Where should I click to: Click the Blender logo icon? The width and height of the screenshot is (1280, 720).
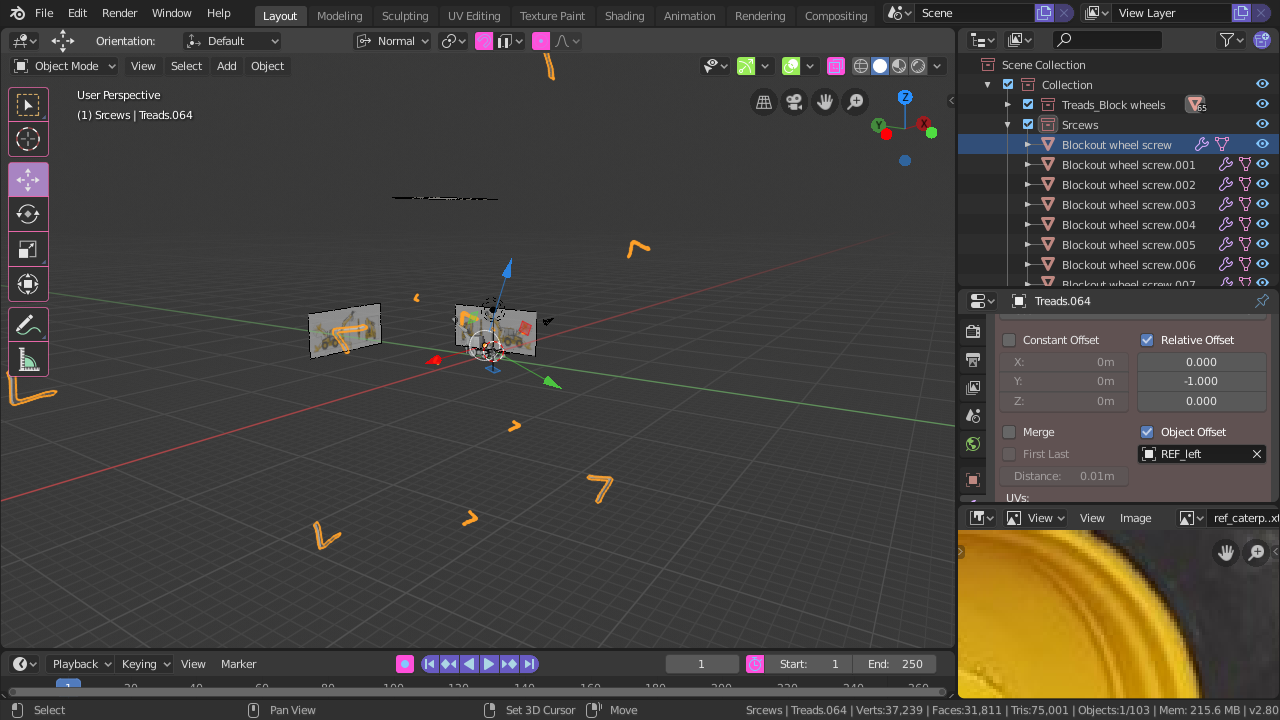(x=17, y=13)
